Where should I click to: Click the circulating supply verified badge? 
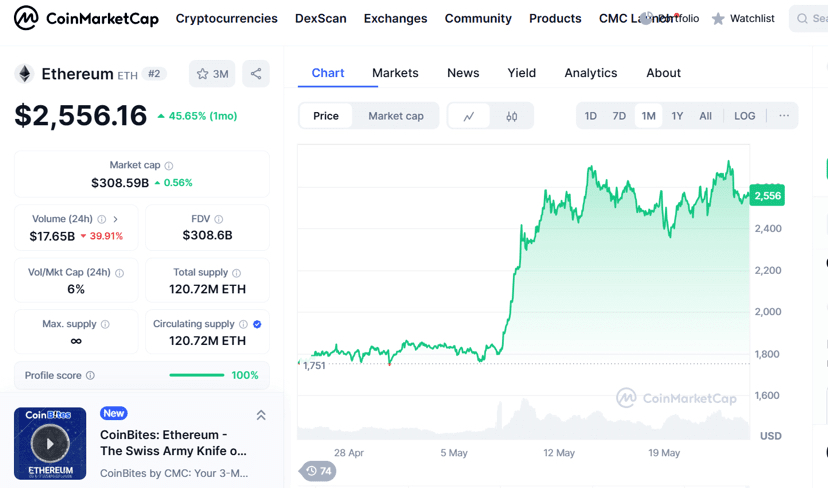pyautogui.click(x=258, y=324)
